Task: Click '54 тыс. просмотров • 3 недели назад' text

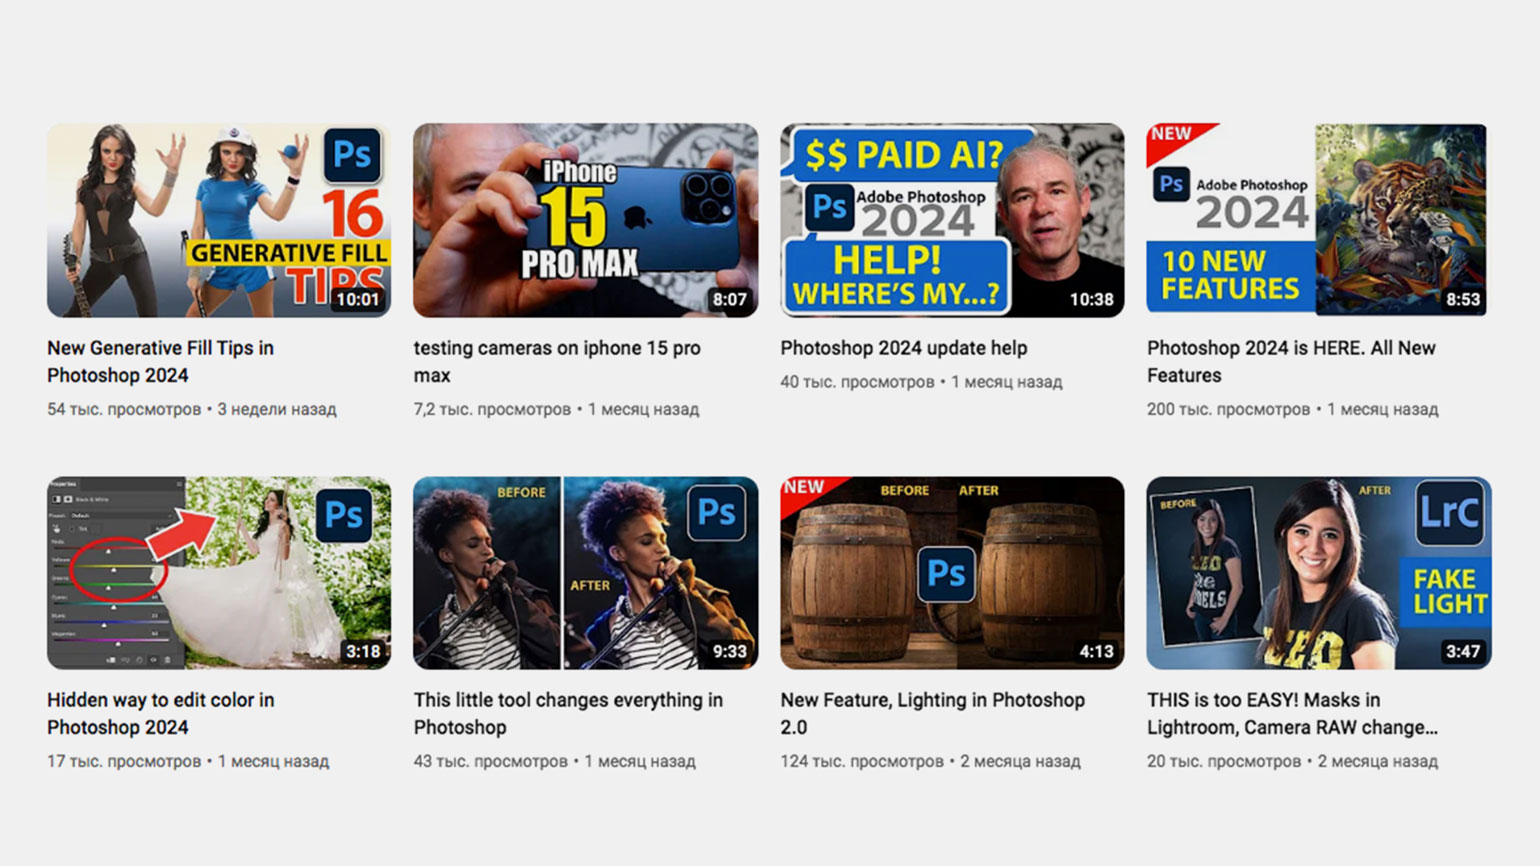Action: (x=192, y=409)
